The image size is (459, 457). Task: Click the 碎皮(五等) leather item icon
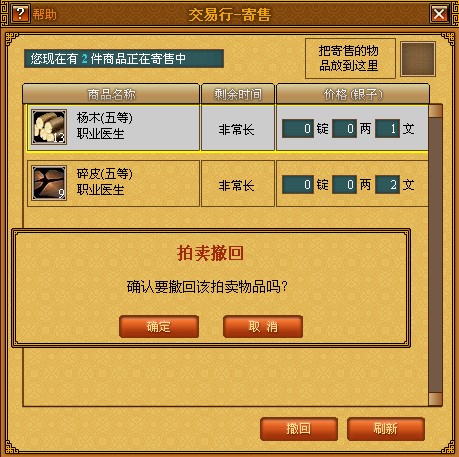click(x=49, y=183)
